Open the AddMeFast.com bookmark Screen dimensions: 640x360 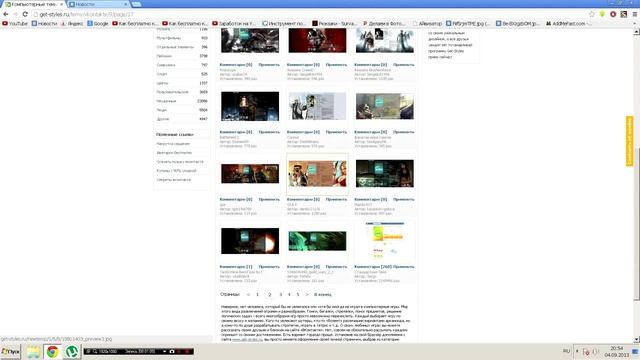coord(568,24)
